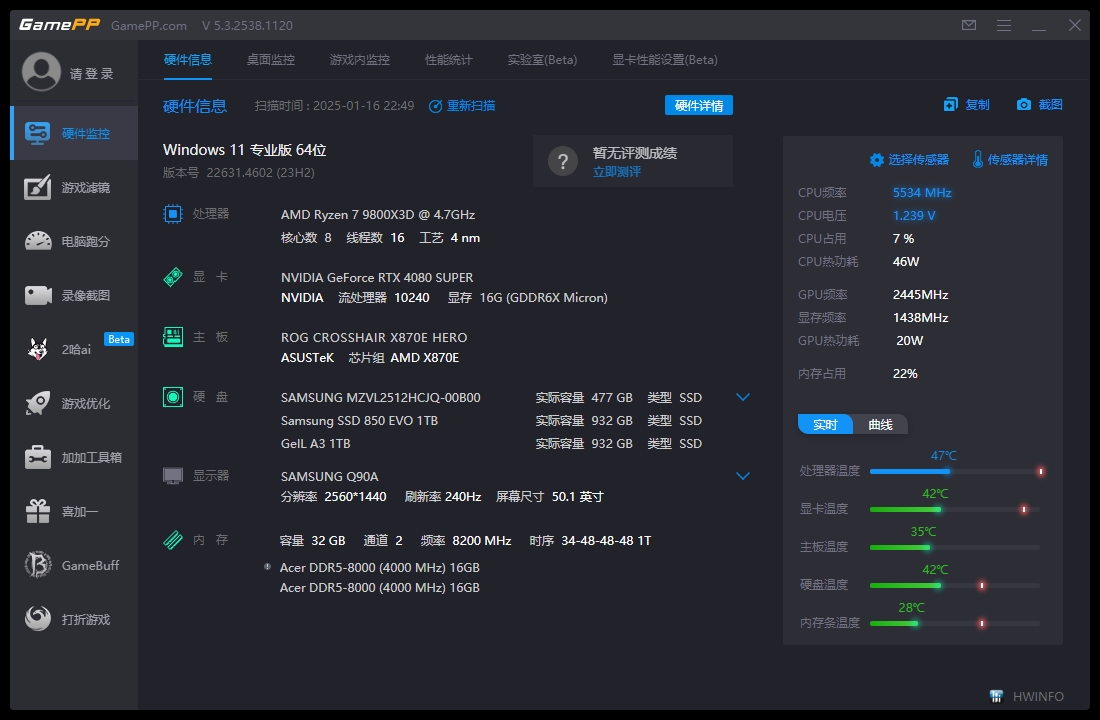Click the 内存 memory icon
The width and height of the screenshot is (1100, 720).
point(173,540)
